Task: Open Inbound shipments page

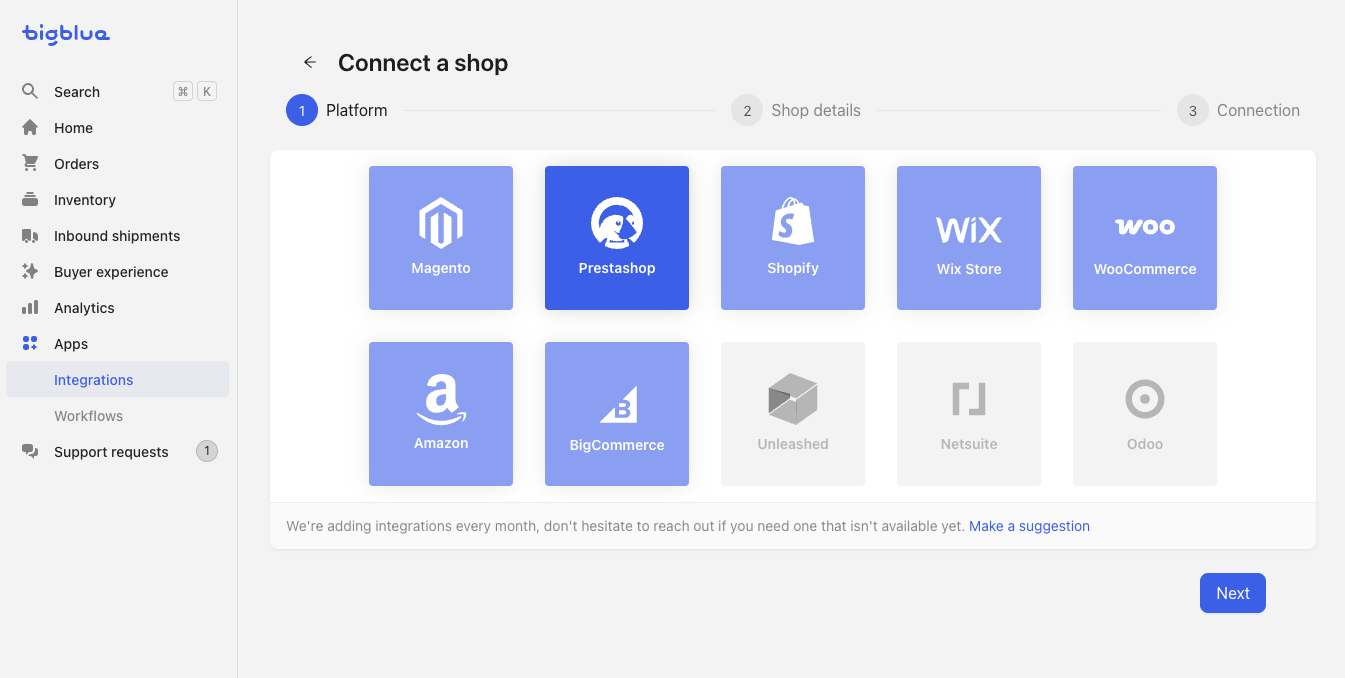Action: click(x=118, y=236)
